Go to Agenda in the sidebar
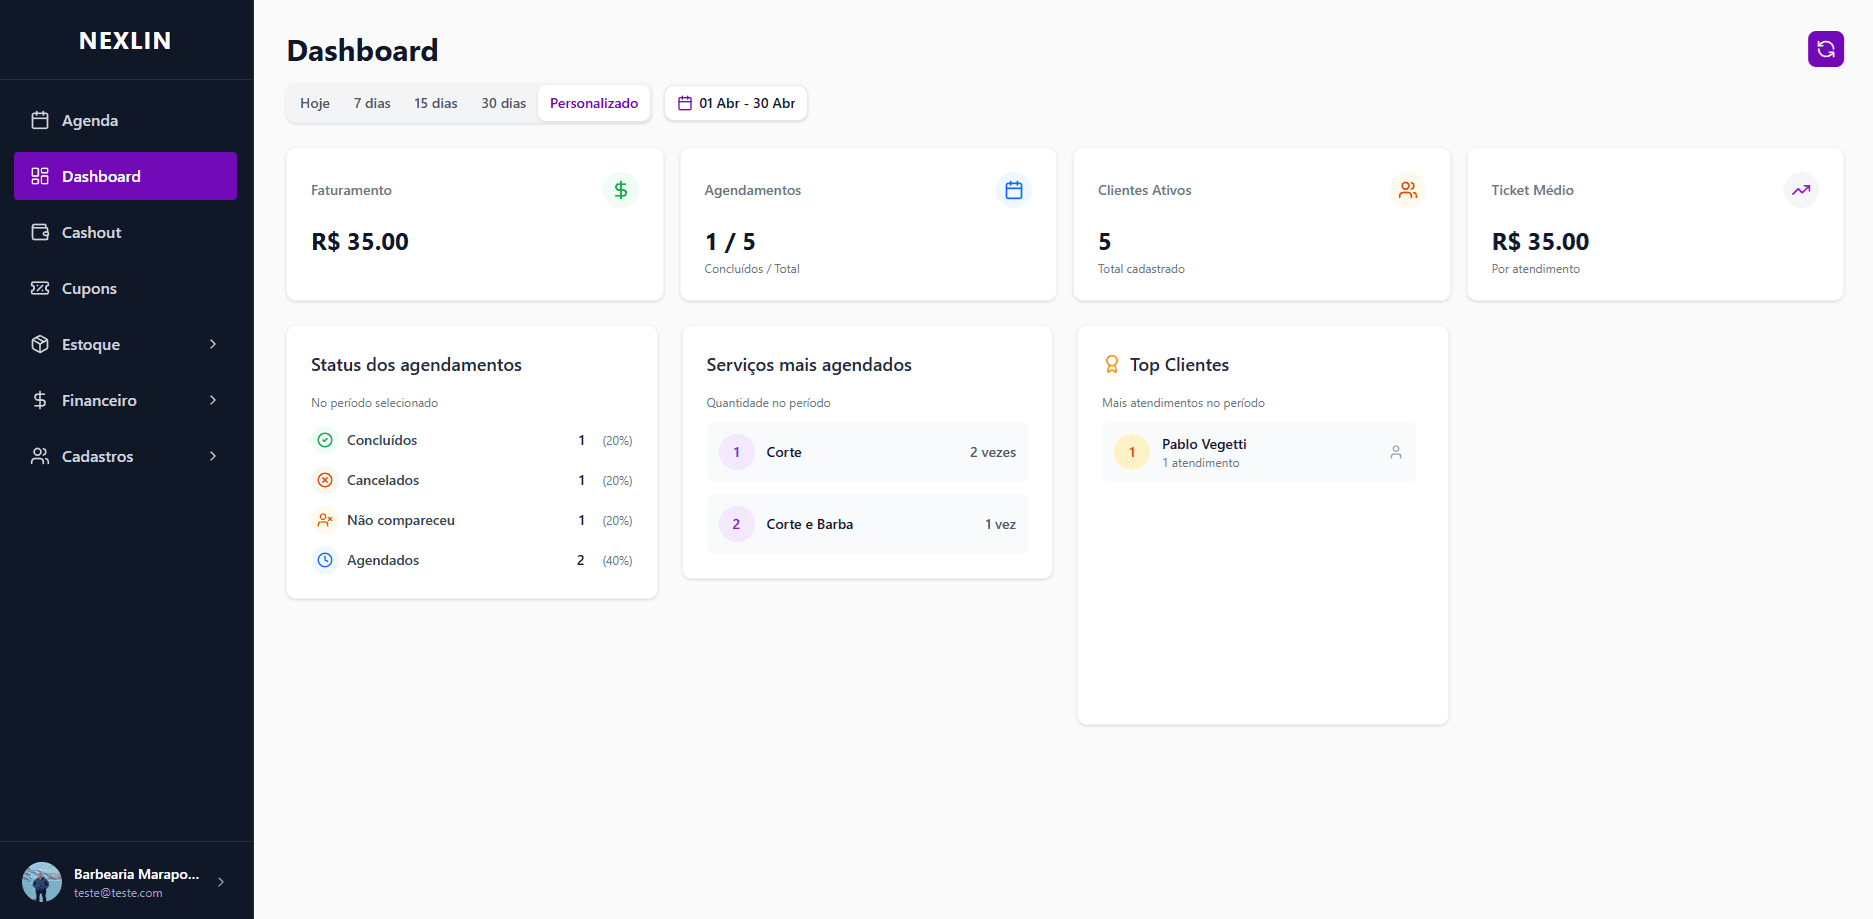This screenshot has height=919, width=1873. pyautogui.click(x=125, y=120)
